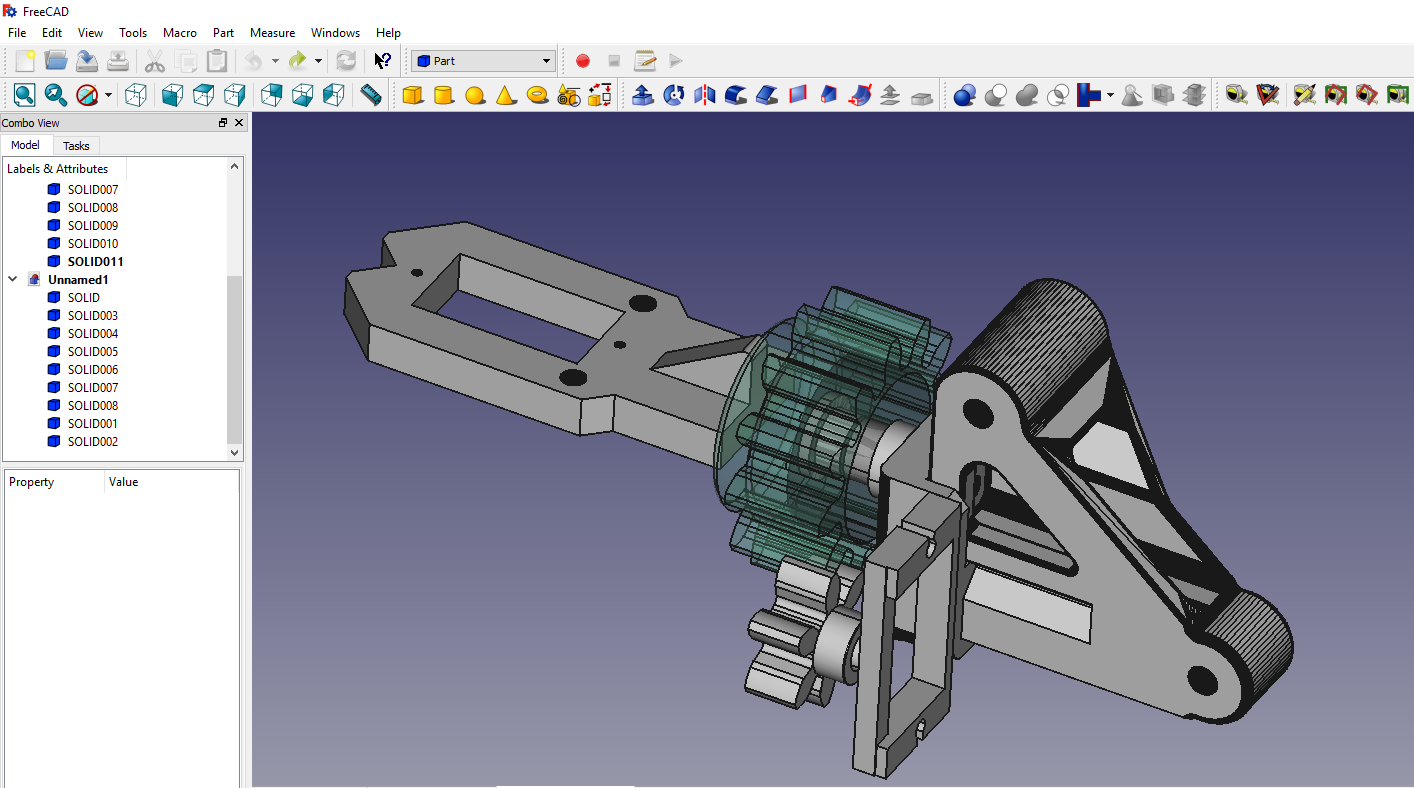Select SOLID010 in the model tree
Image resolution: width=1414 pixels, height=788 pixels.
point(93,244)
